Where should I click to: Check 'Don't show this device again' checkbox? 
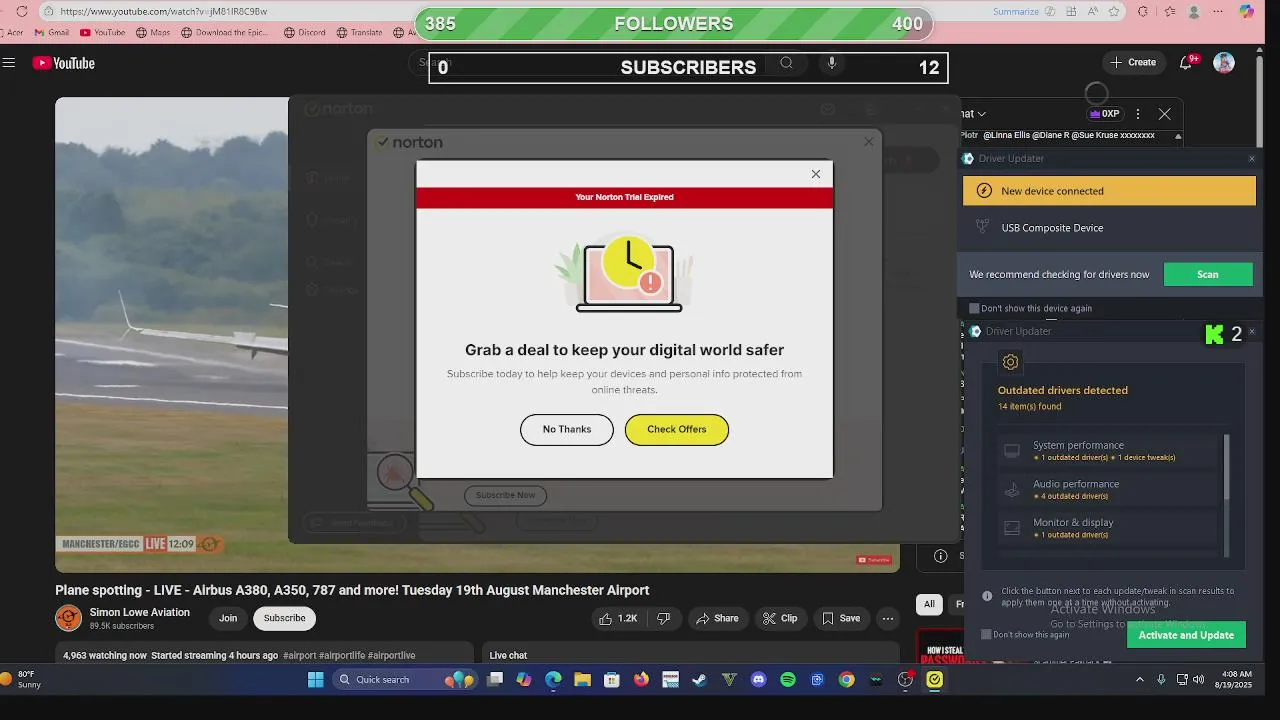[x=974, y=308]
